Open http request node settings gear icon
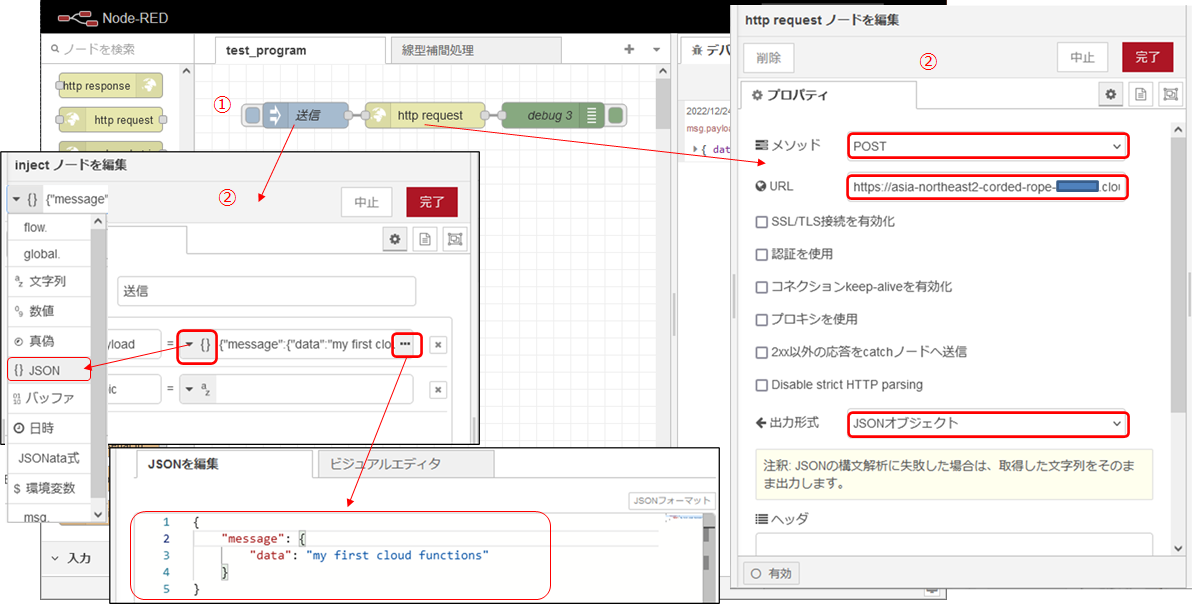 [x=1111, y=94]
